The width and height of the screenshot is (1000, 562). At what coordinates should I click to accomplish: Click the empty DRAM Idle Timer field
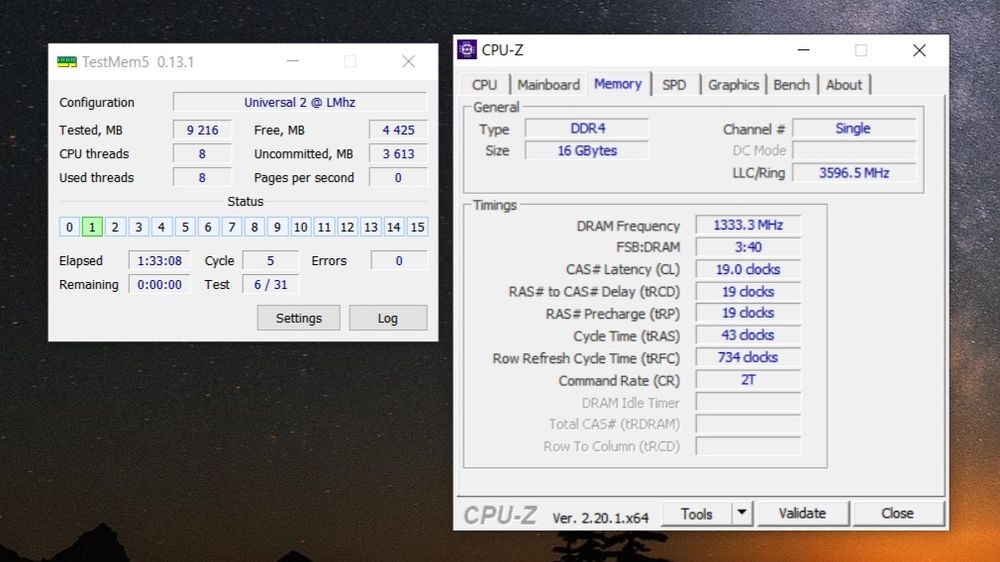[x=747, y=402]
